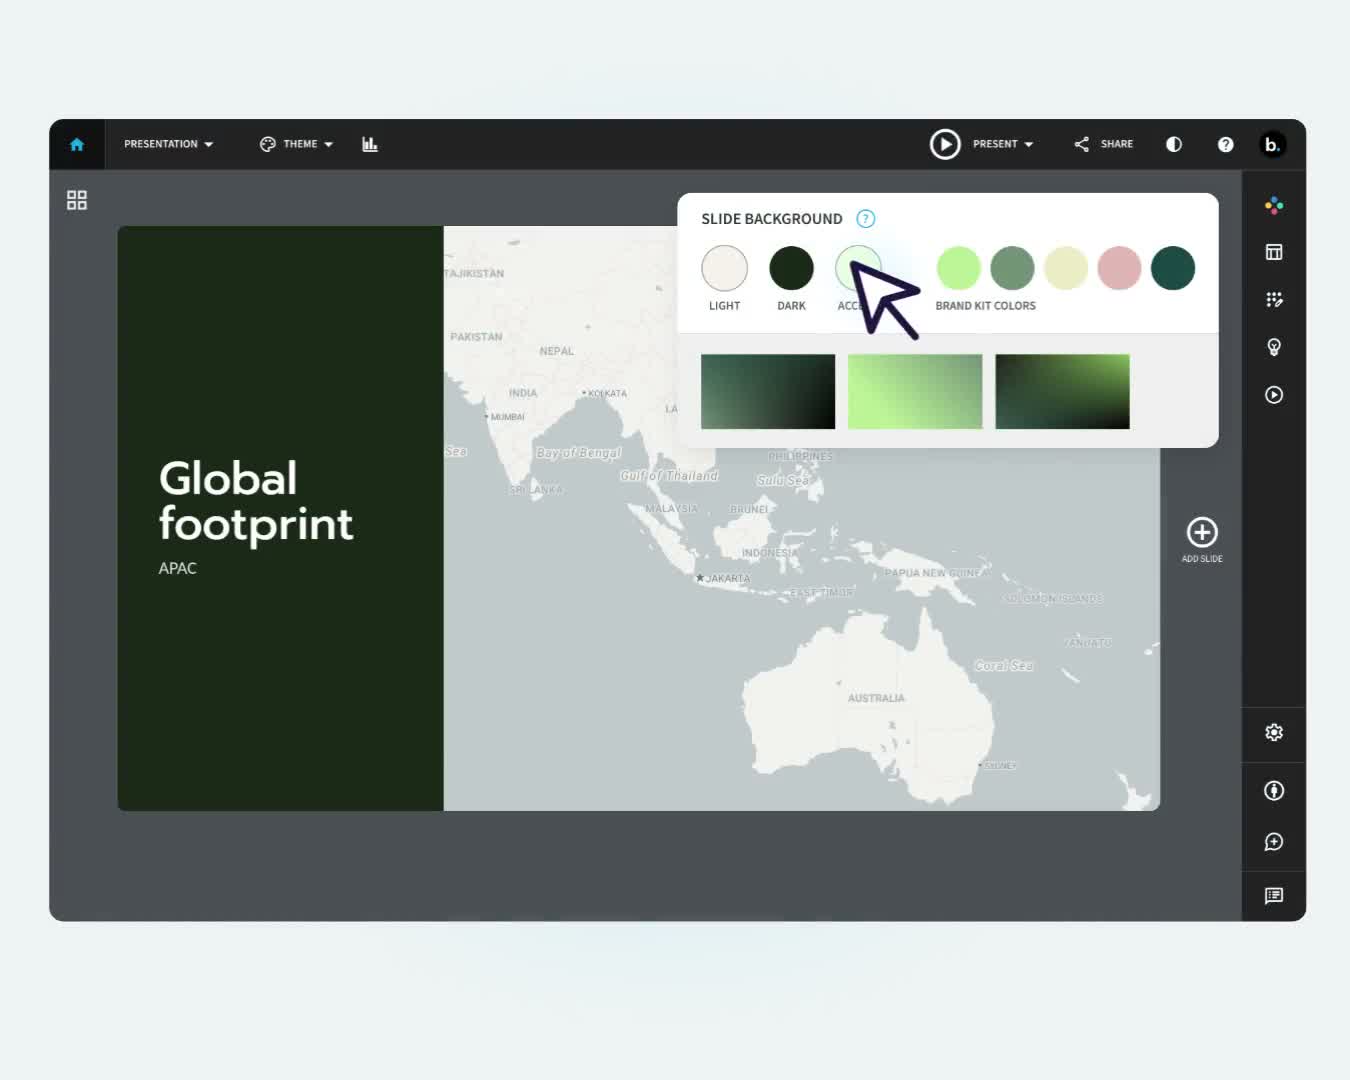Open the Presentation dropdown menu
This screenshot has width=1350, height=1080.
168,144
